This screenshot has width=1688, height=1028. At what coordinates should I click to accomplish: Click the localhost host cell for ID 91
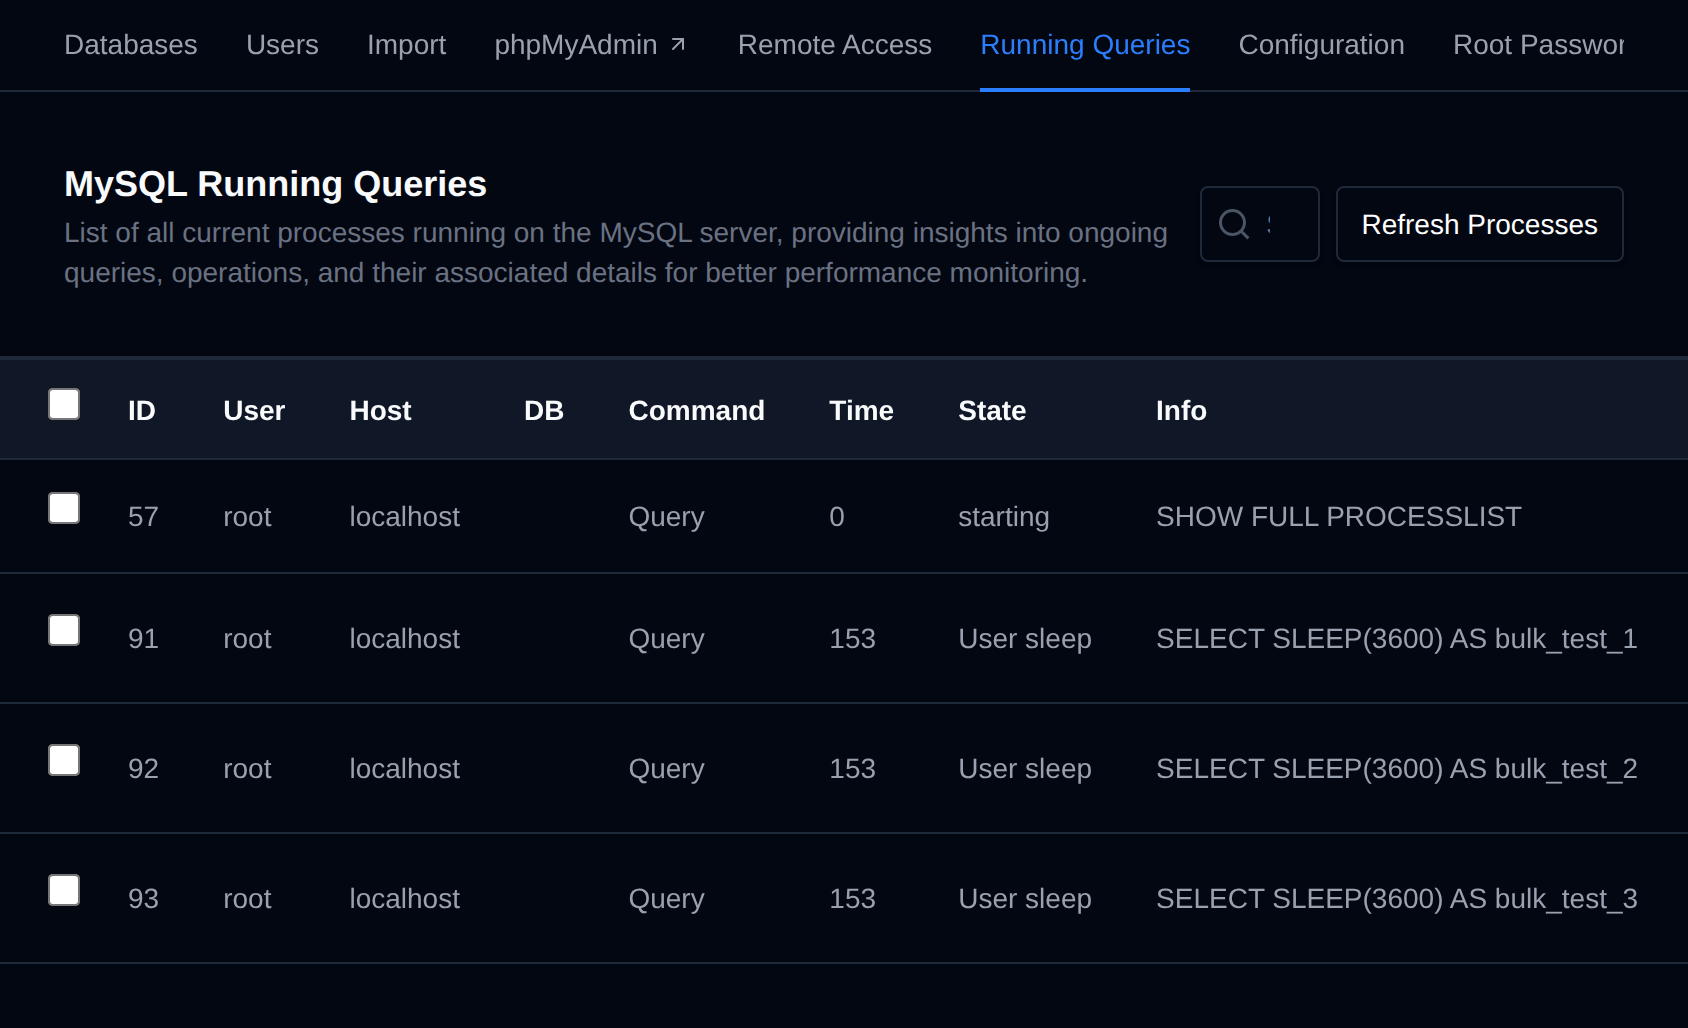(404, 639)
